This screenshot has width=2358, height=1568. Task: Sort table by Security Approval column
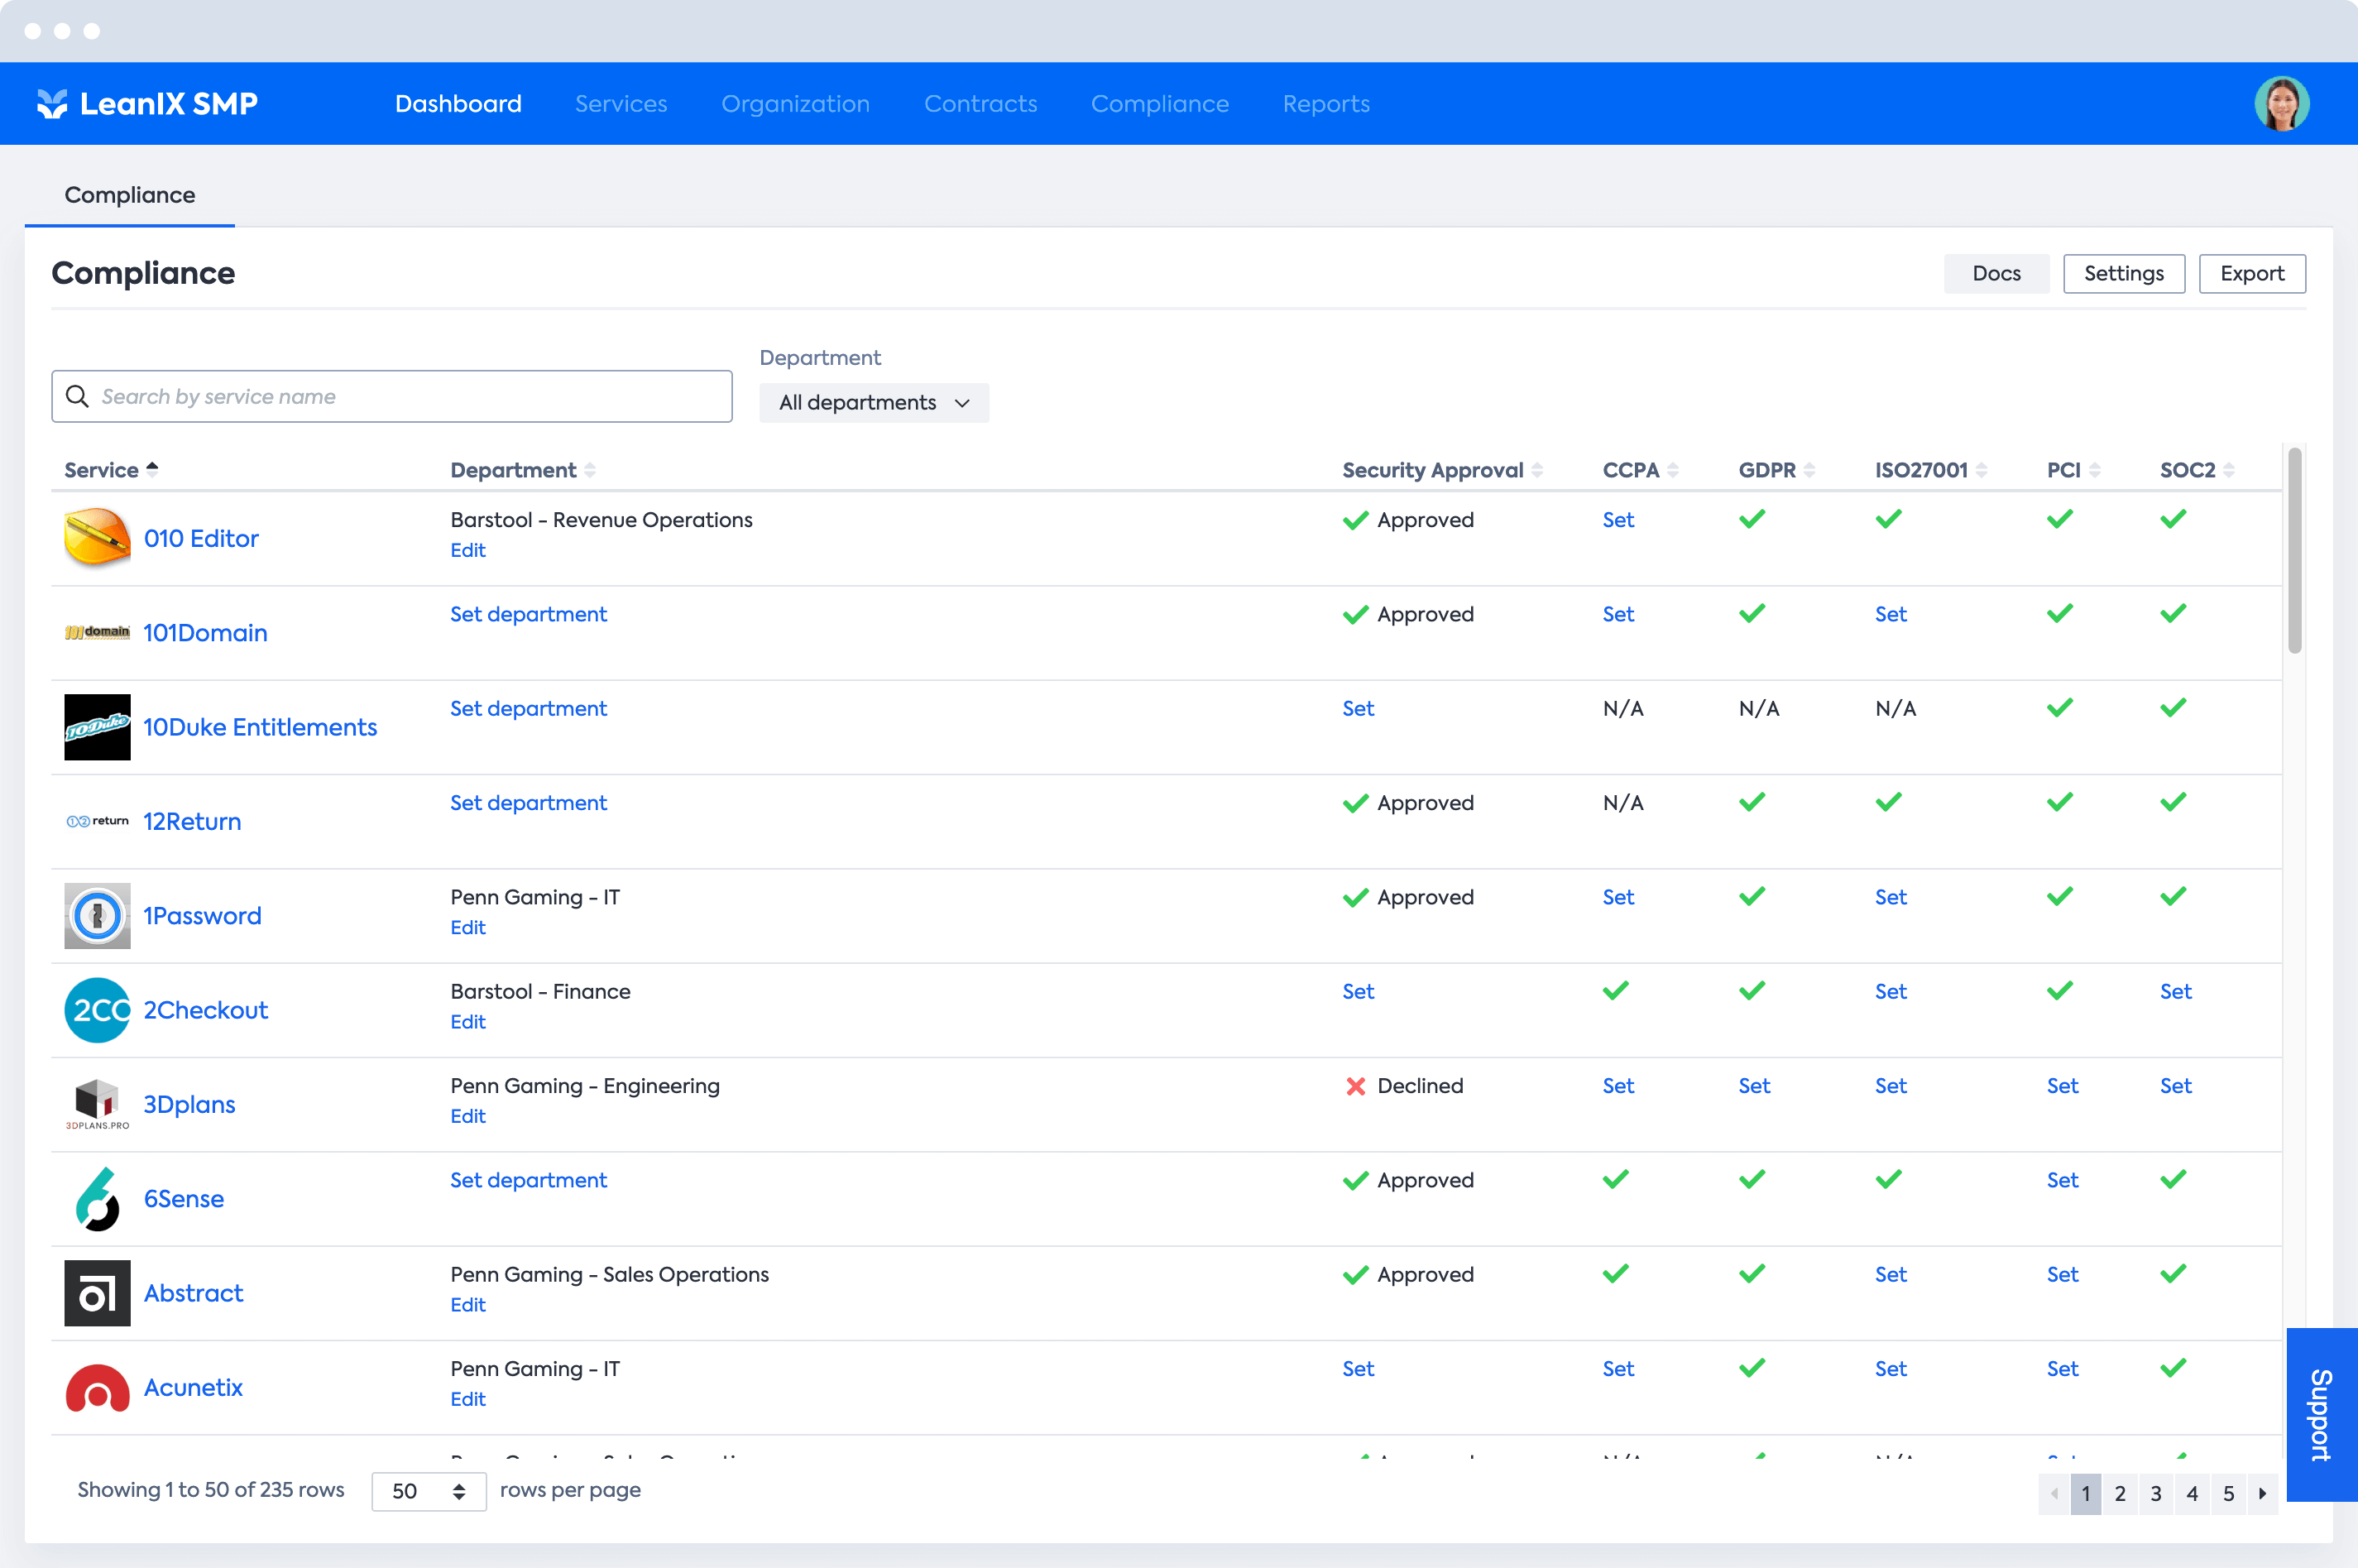click(1441, 470)
